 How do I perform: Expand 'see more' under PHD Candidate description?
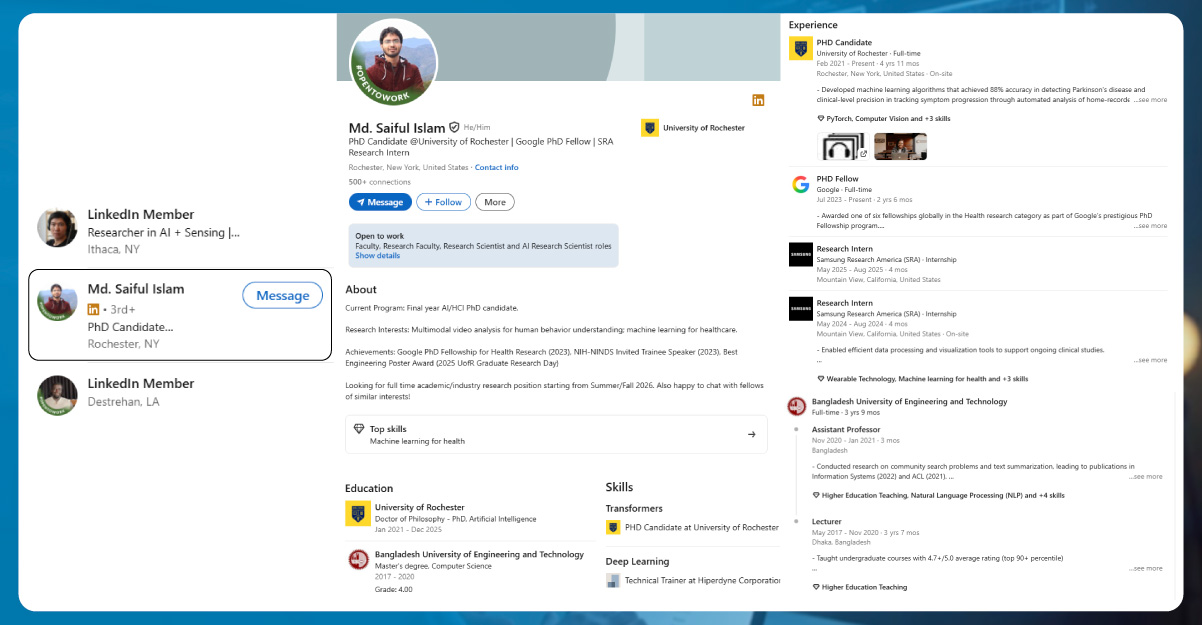[x=1150, y=100]
